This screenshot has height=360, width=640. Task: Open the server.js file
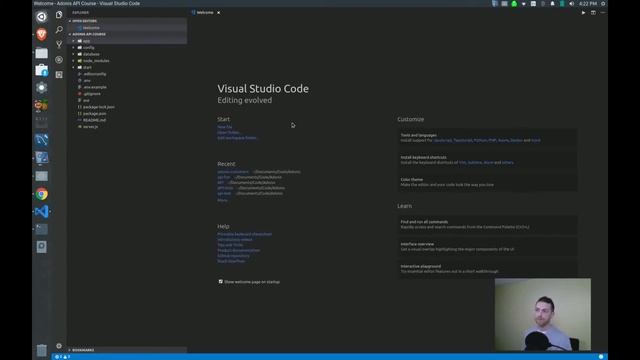click(x=128, y=127)
